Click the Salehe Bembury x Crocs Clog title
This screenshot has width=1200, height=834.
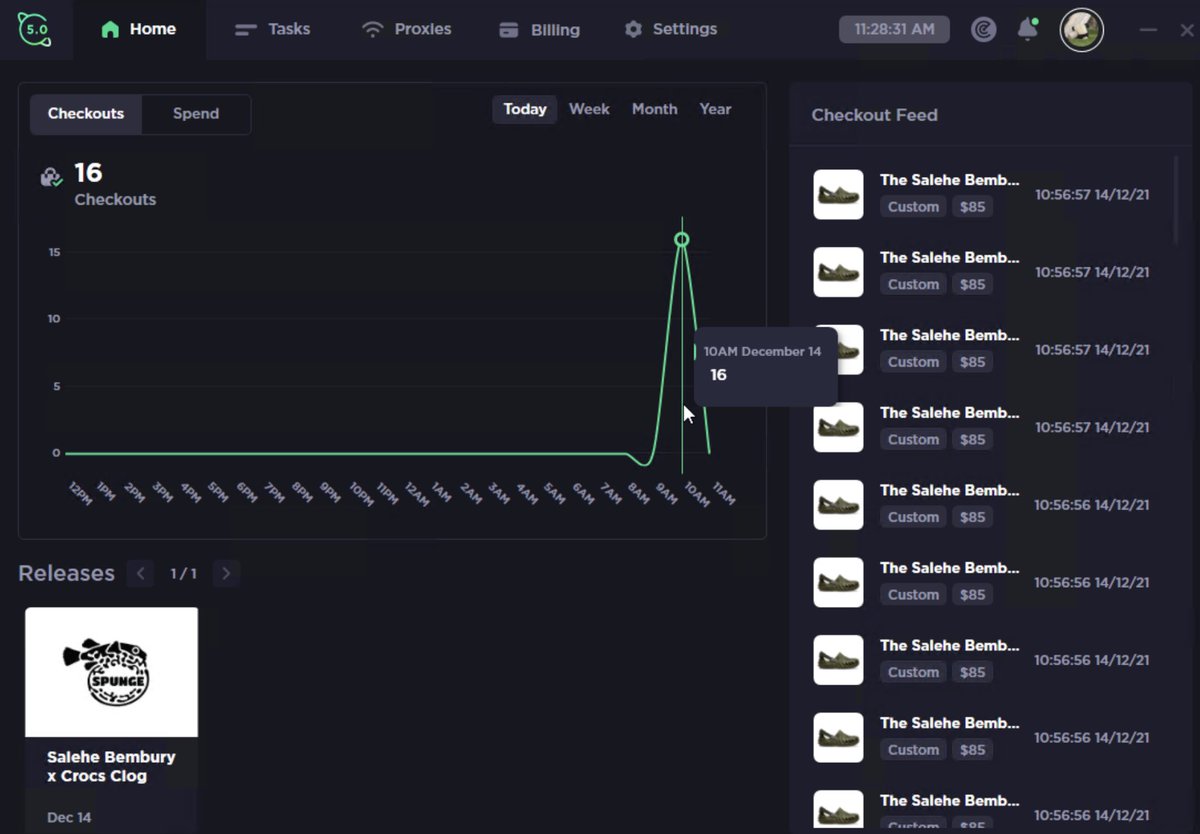click(x=111, y=766)
